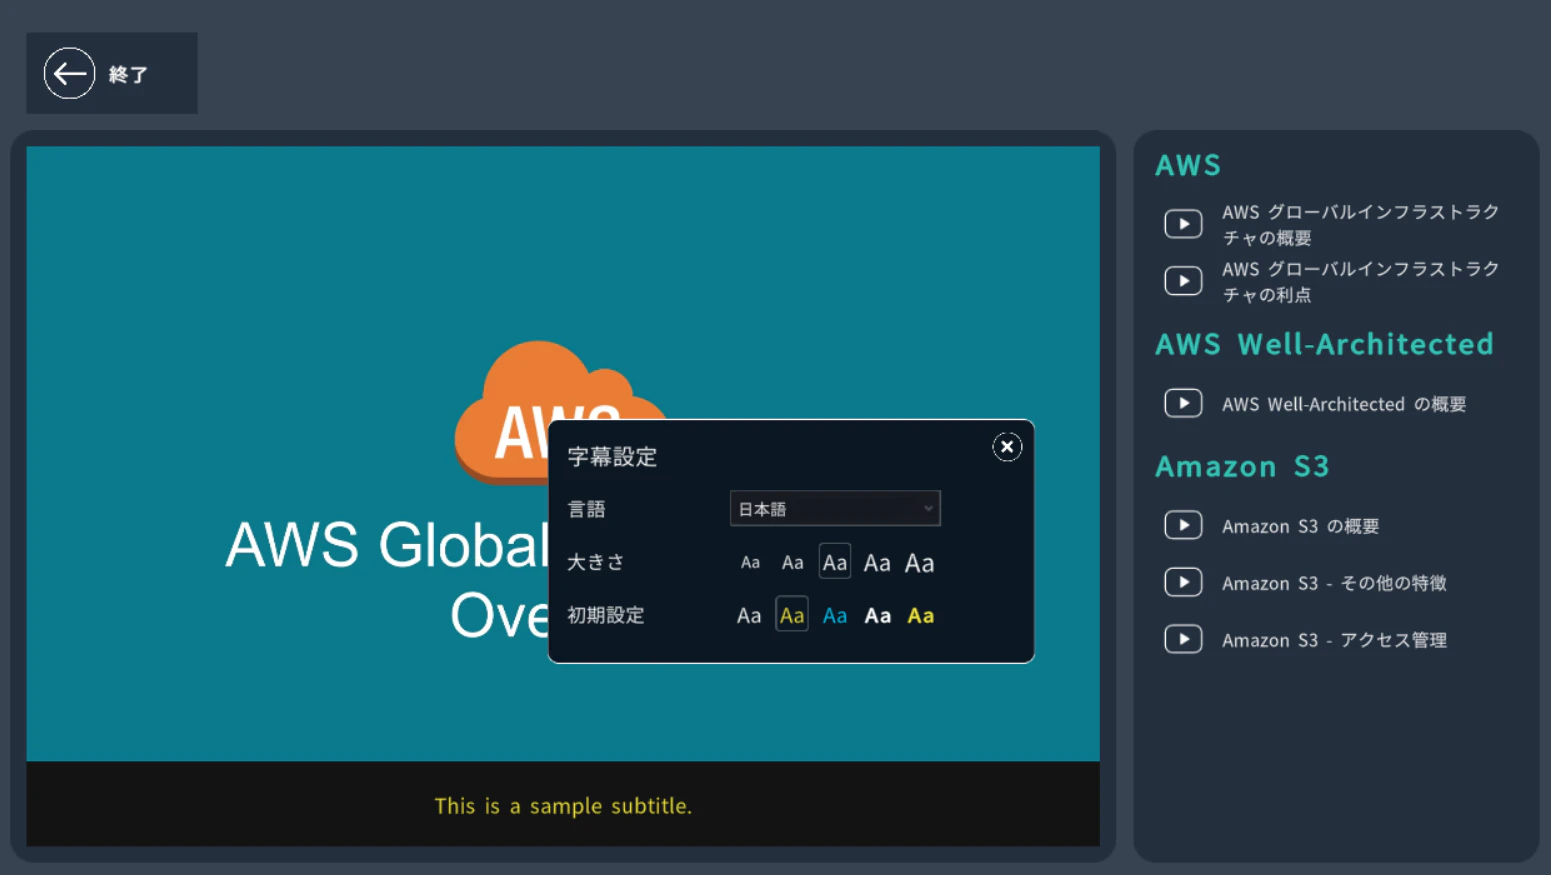Play icon for Amazon S3 - その他の特徴
The width and height of the screenshot is (1551, 875).
[x=1183, y=582]
